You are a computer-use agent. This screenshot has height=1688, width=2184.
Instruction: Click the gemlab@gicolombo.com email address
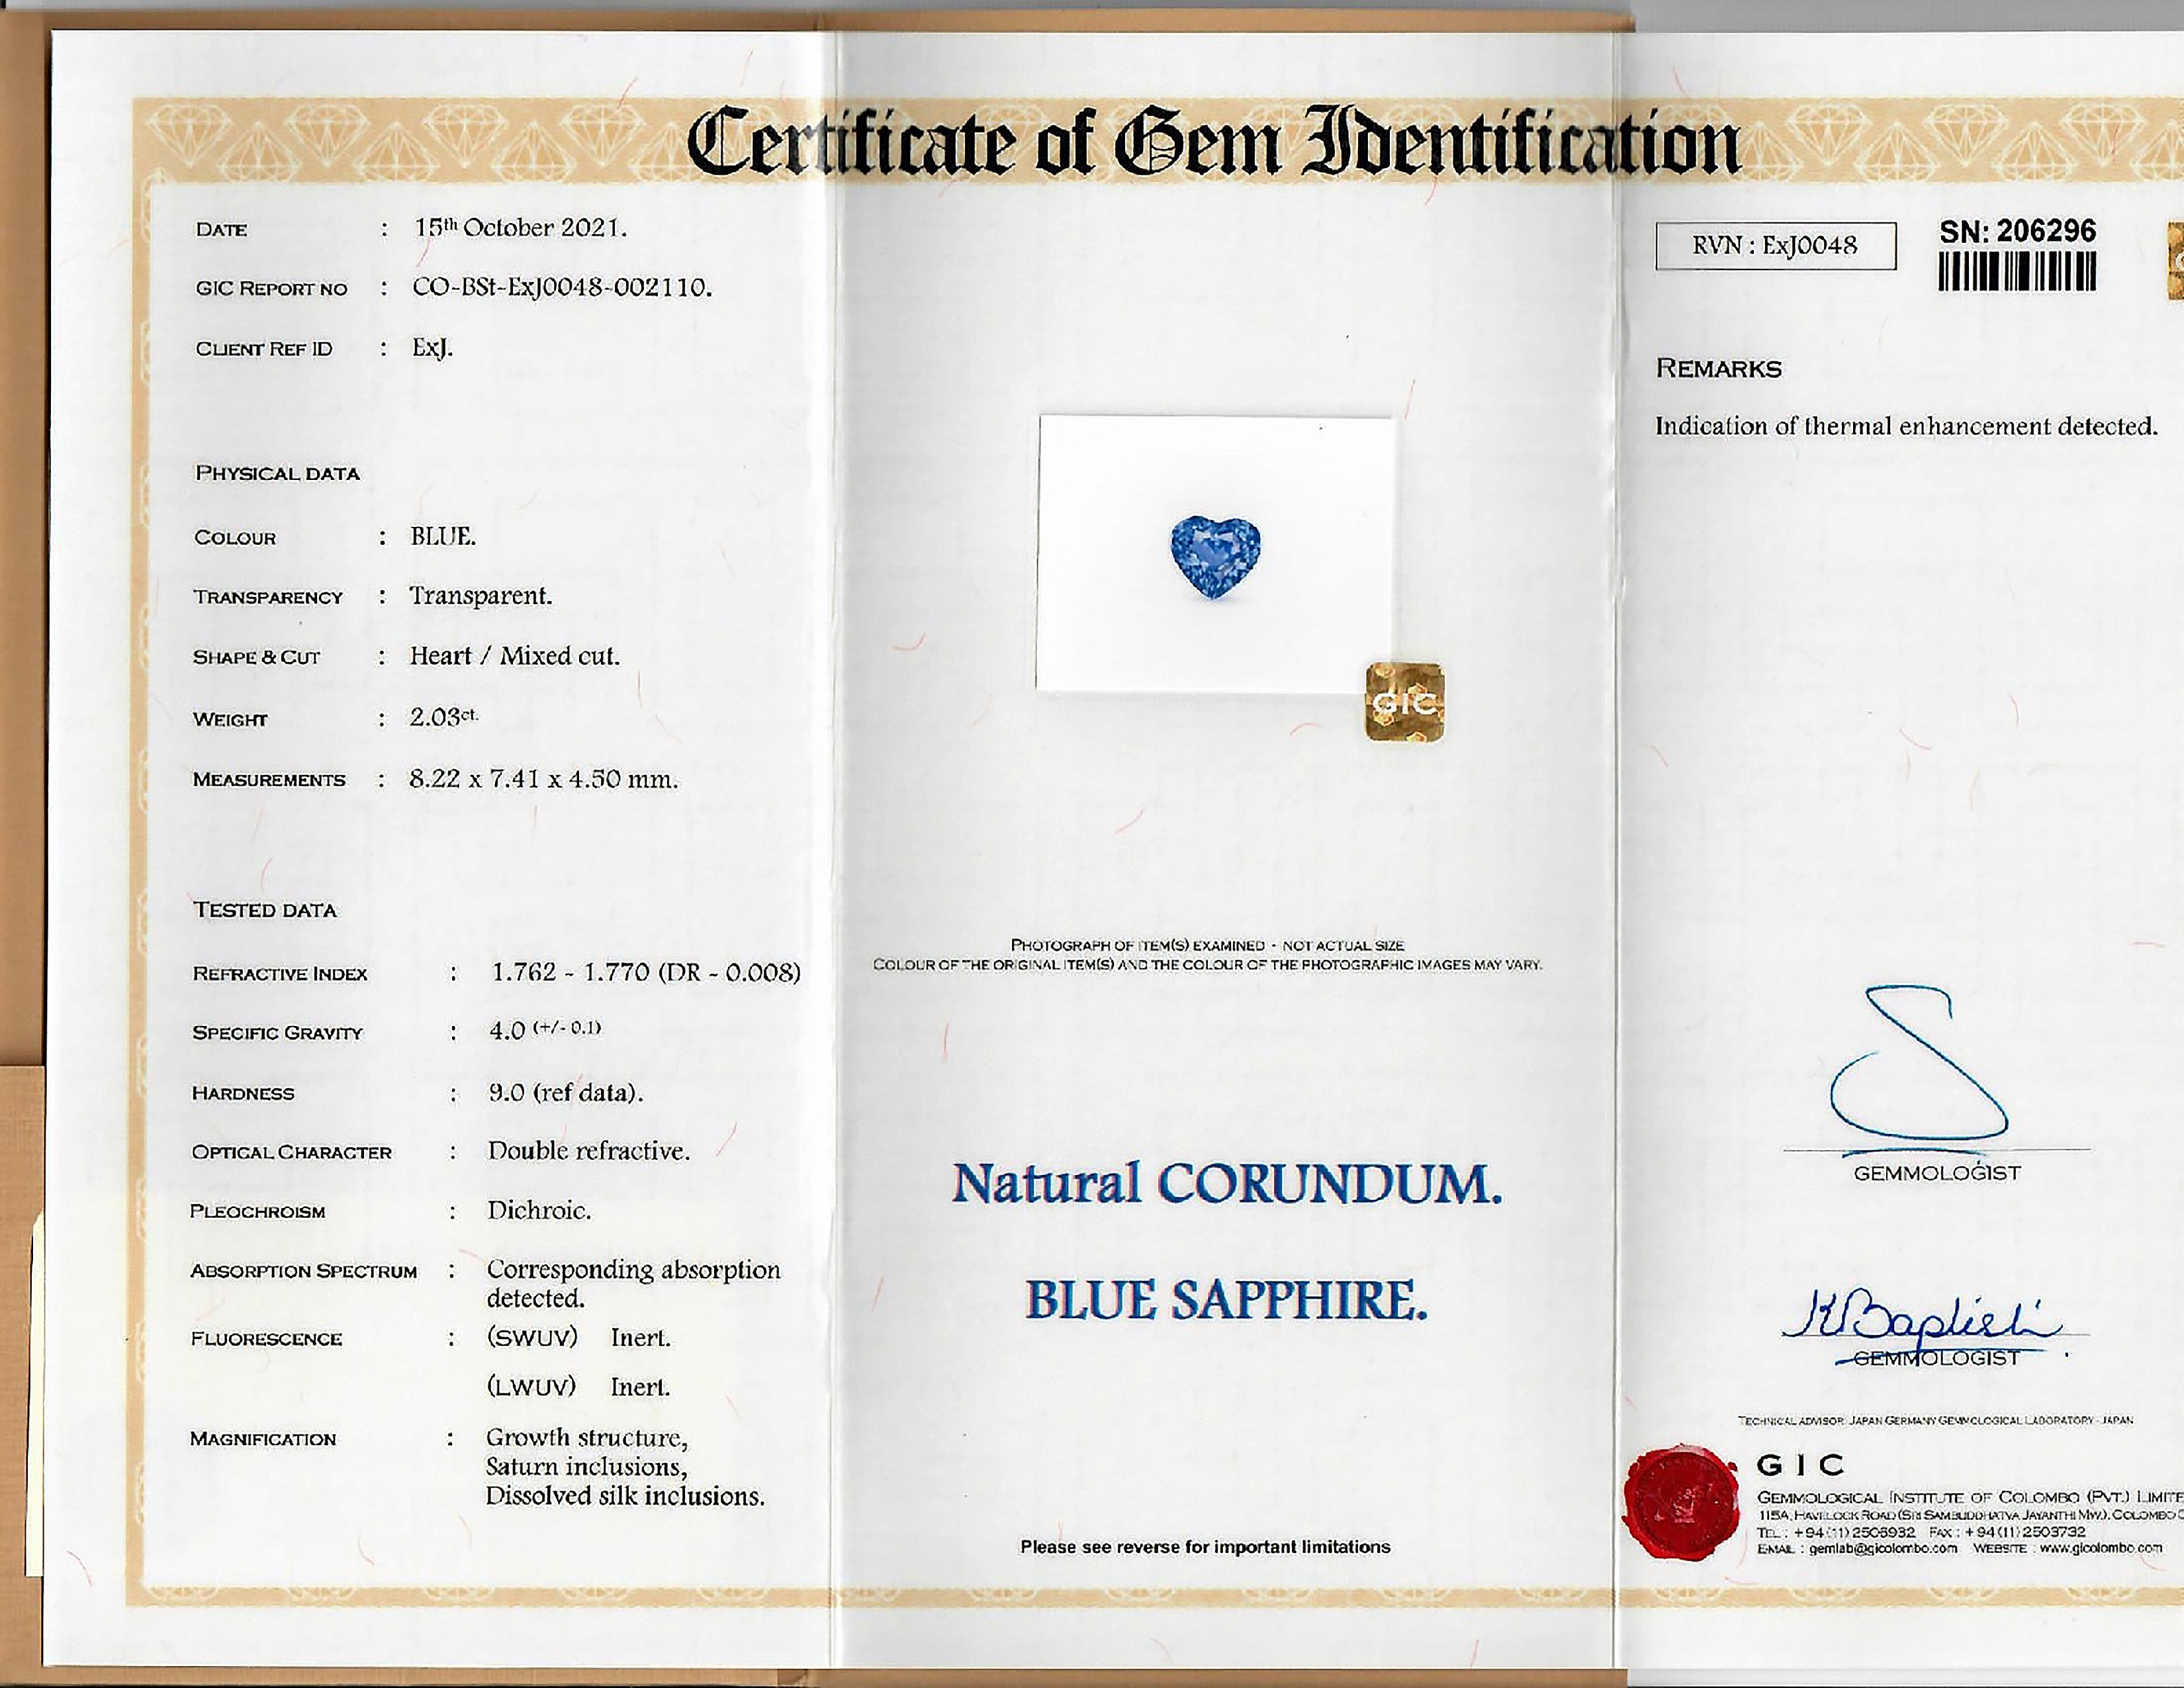click(1883, 1548)
